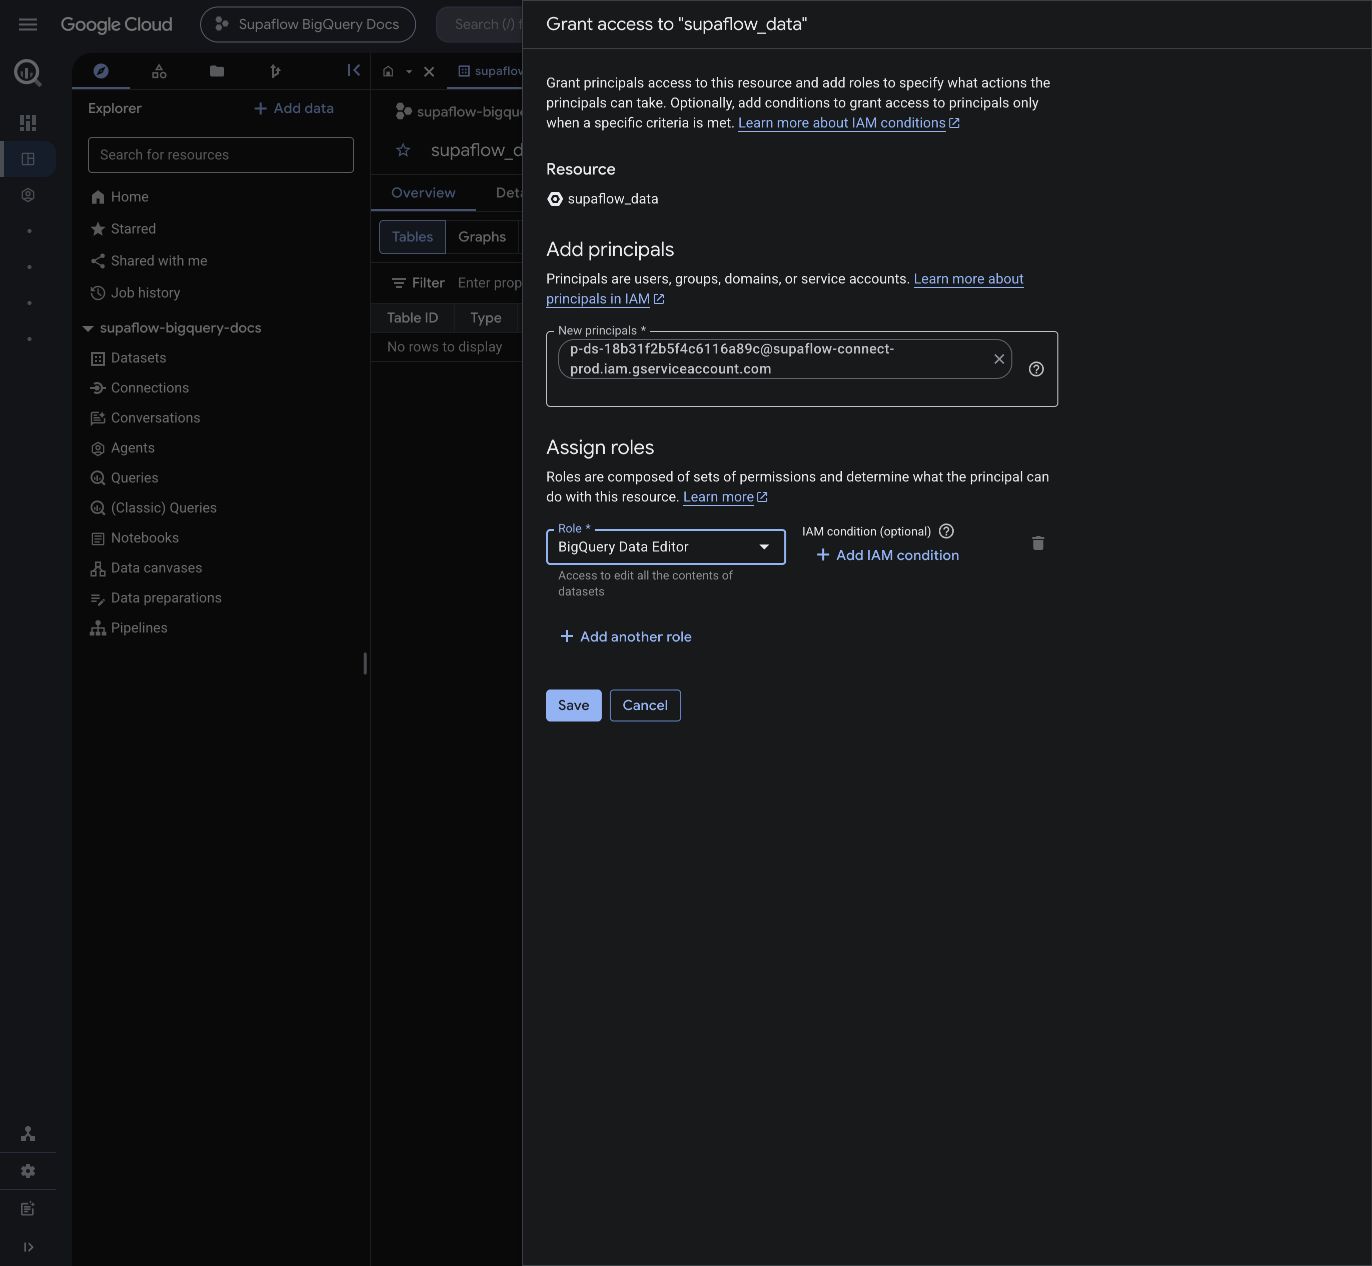Image resolution: width=1372 pixels, height=1266 pixels.
Task: Select Pipelines in project tree
Action: (129, 628)
